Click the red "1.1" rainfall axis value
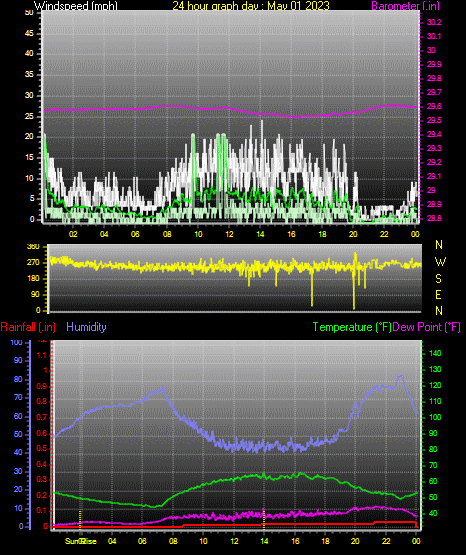 [42, 355]
